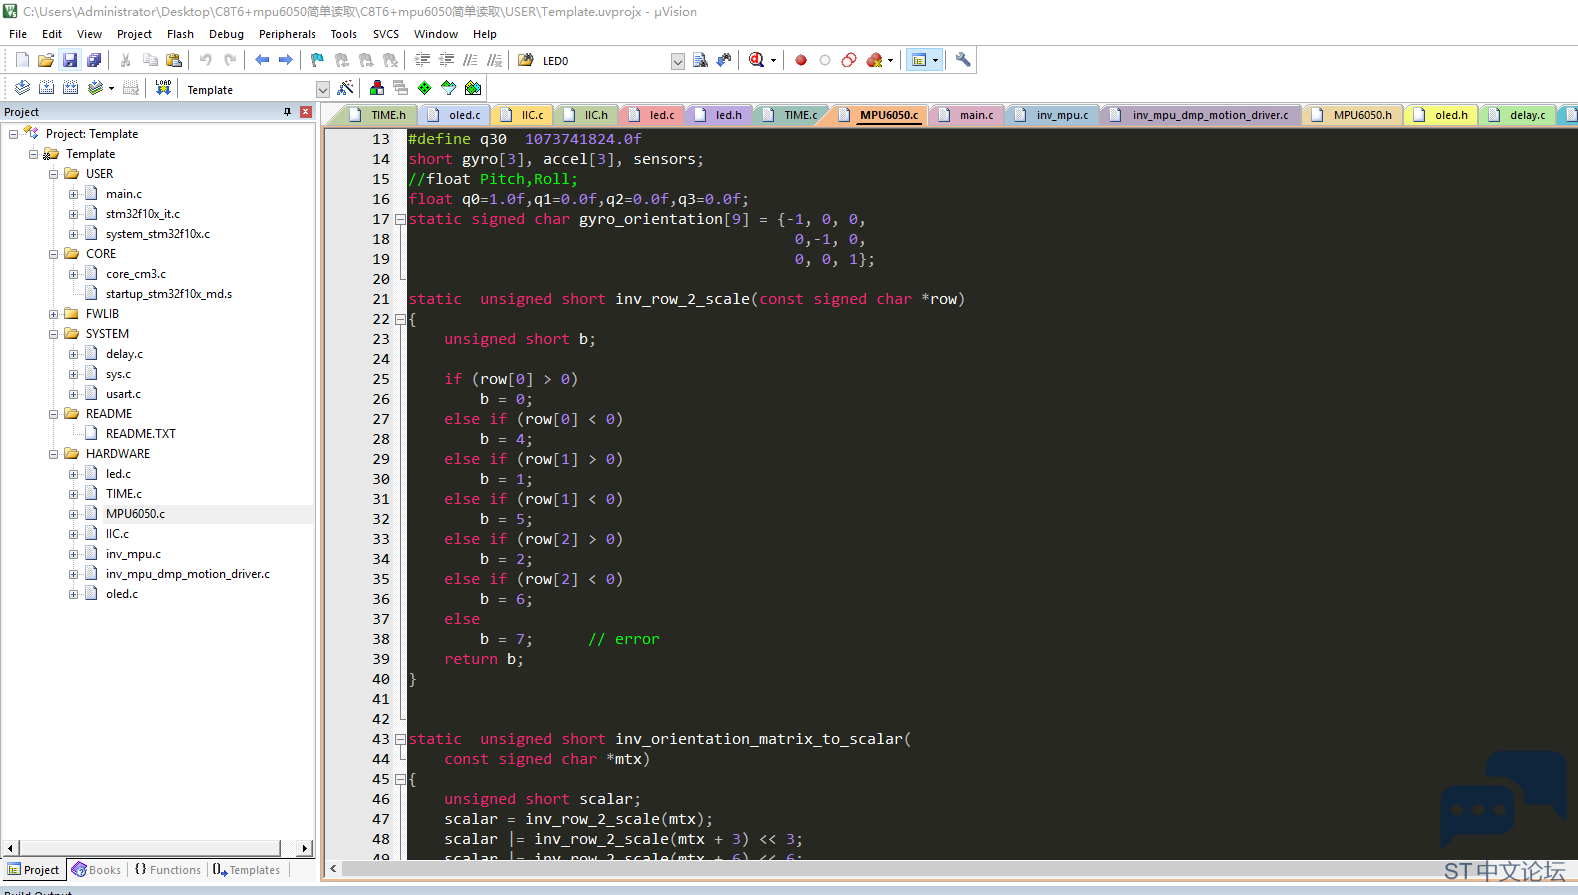This screenshot has width=1578, height=895.
Task: Open the Peripherals menu
Action: (x=287, y=34)
